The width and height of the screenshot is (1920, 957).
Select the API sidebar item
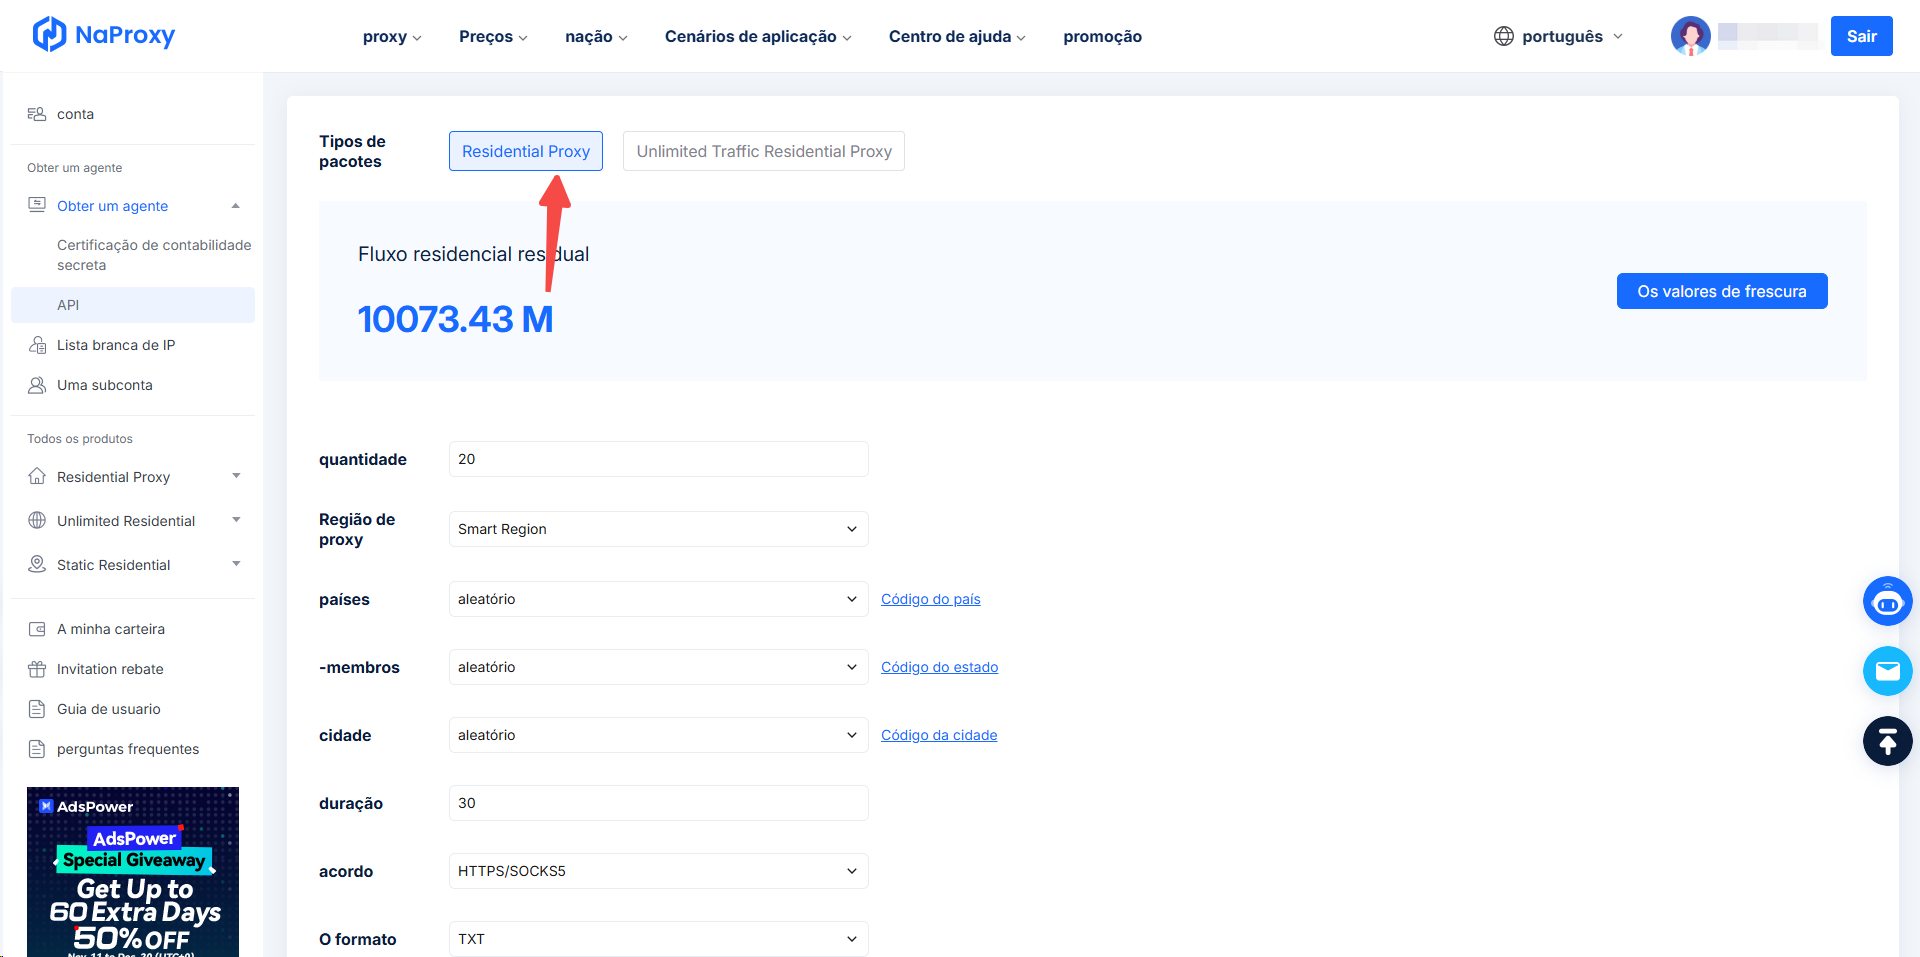click(x=133, y=305)
